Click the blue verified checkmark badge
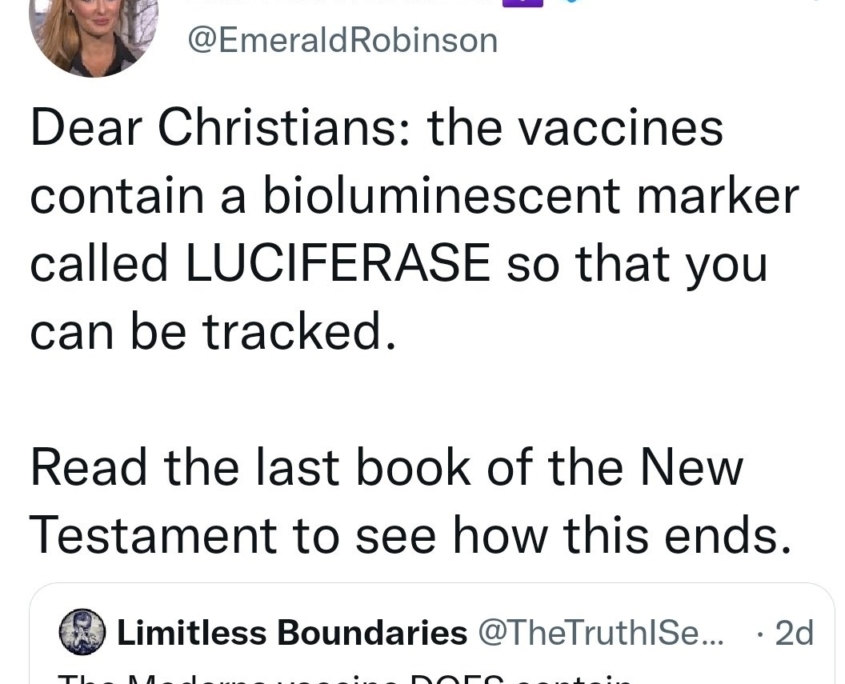Image resolution: width=845 pixels, height=684 pixels. 573,2
